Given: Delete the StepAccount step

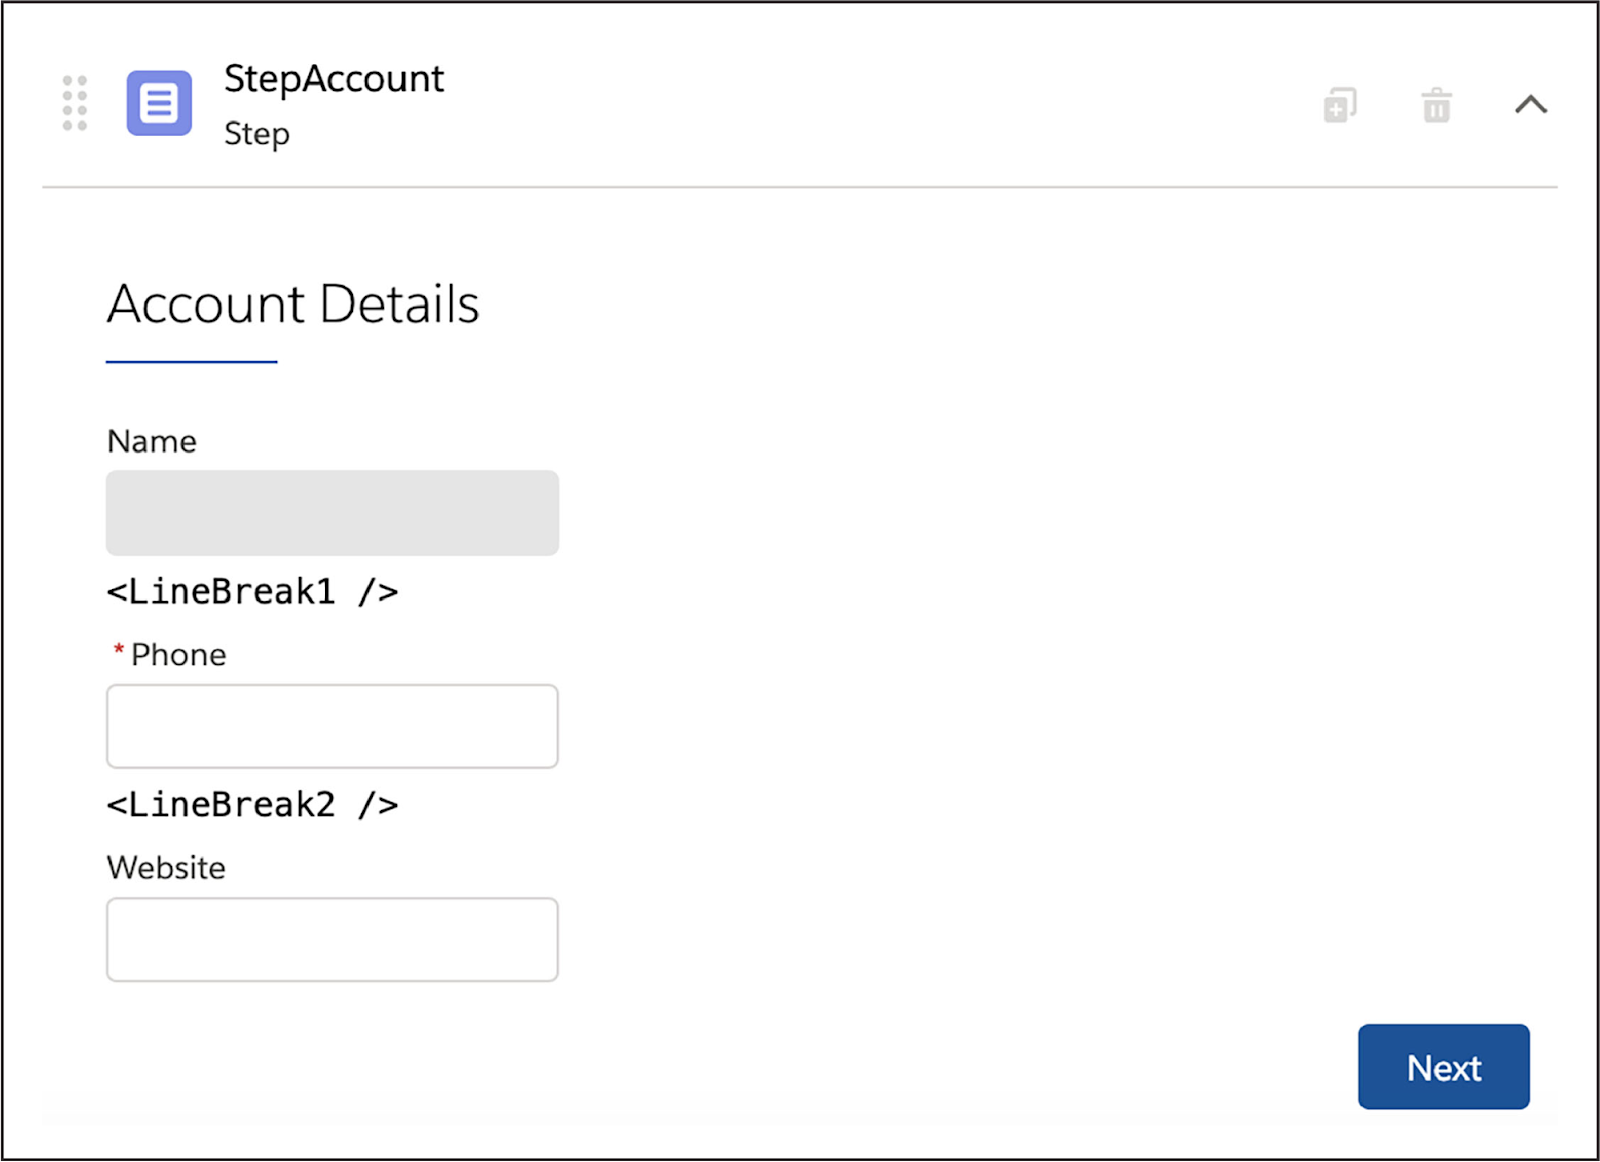Looking at the screenshot, I should (x=1437, y=104).
